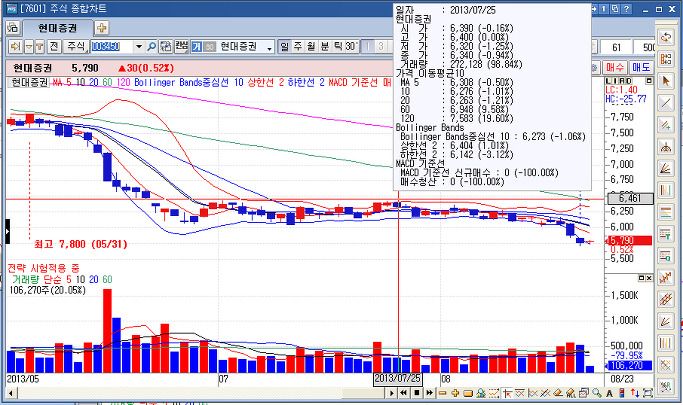The image size is (683, 405).
Task: Select the 분 (minute) period button
Action: pyautogui.click(x=324, y=46)
